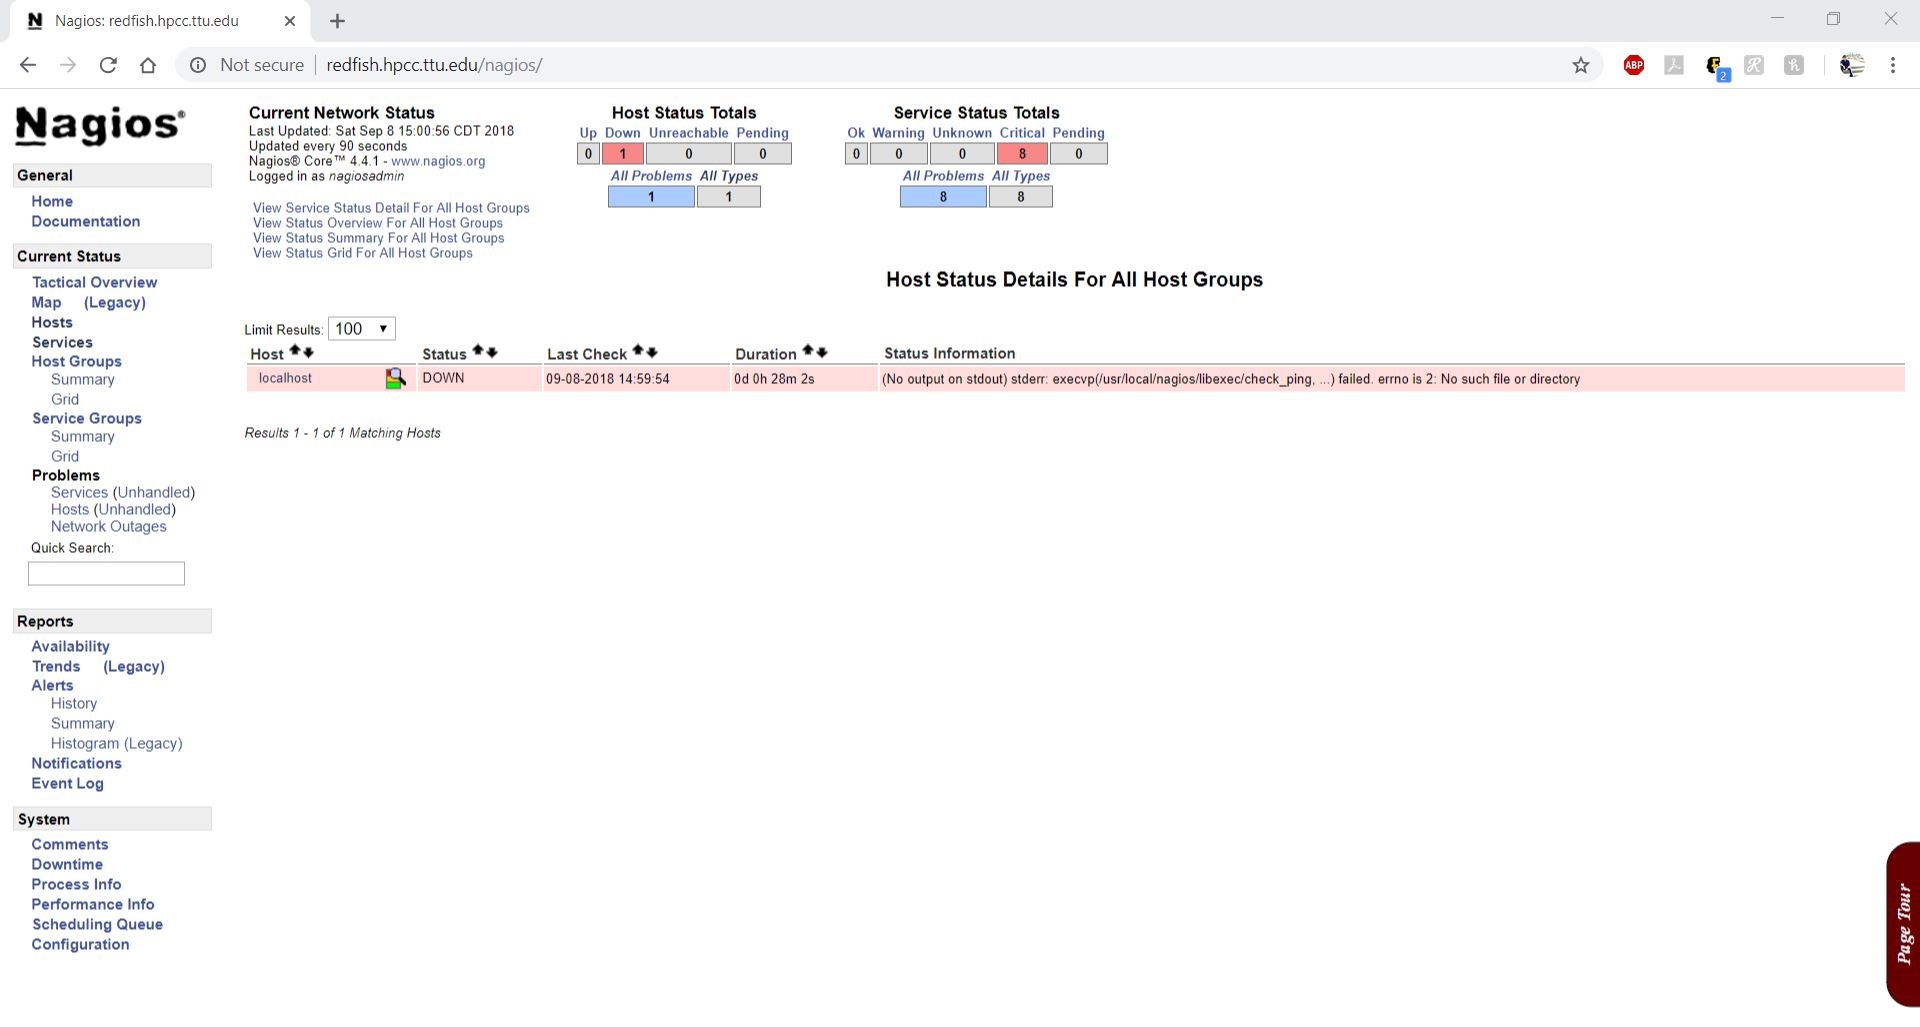Image resolution: width=1920 pixels, height=1027 pixels.
Task: Open Service Groups Grid
Action: coord(65,456)
